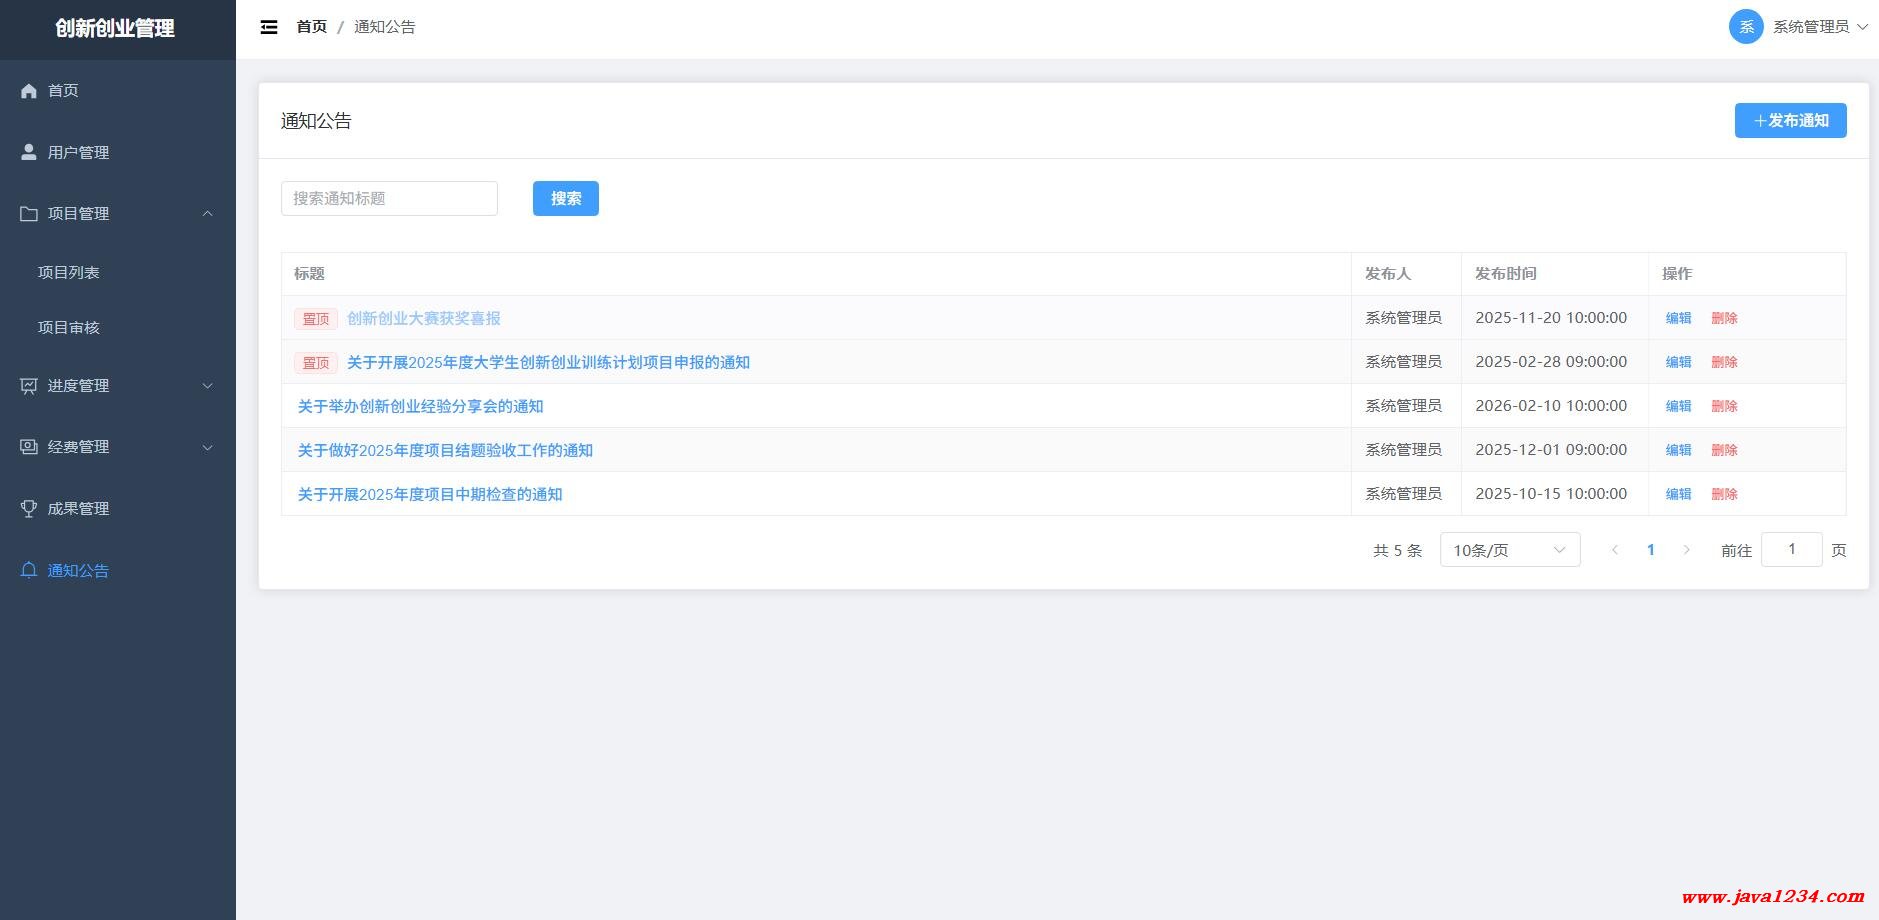Focus the 搜索通知标题 input field
This screenshot has height=920, width=1879.
coord(389,198)
